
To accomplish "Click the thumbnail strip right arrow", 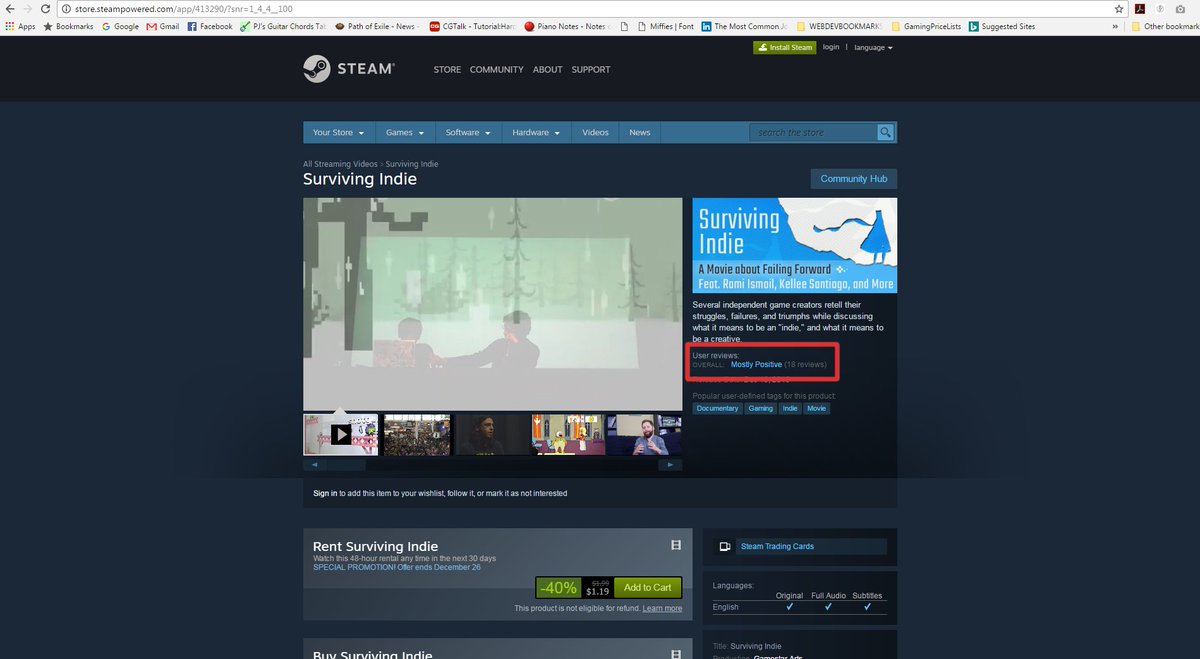I will [x=671, y=465].
